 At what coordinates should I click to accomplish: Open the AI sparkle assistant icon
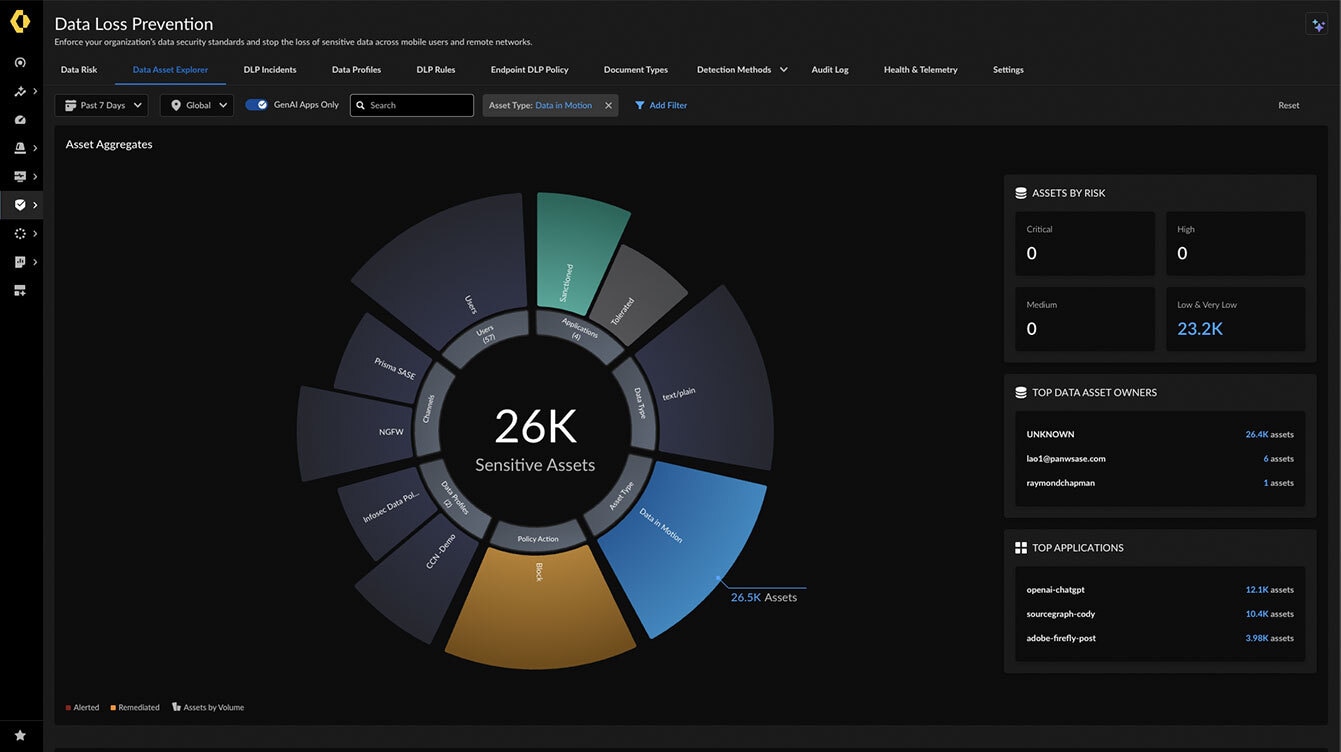(x=1316, y=25)
